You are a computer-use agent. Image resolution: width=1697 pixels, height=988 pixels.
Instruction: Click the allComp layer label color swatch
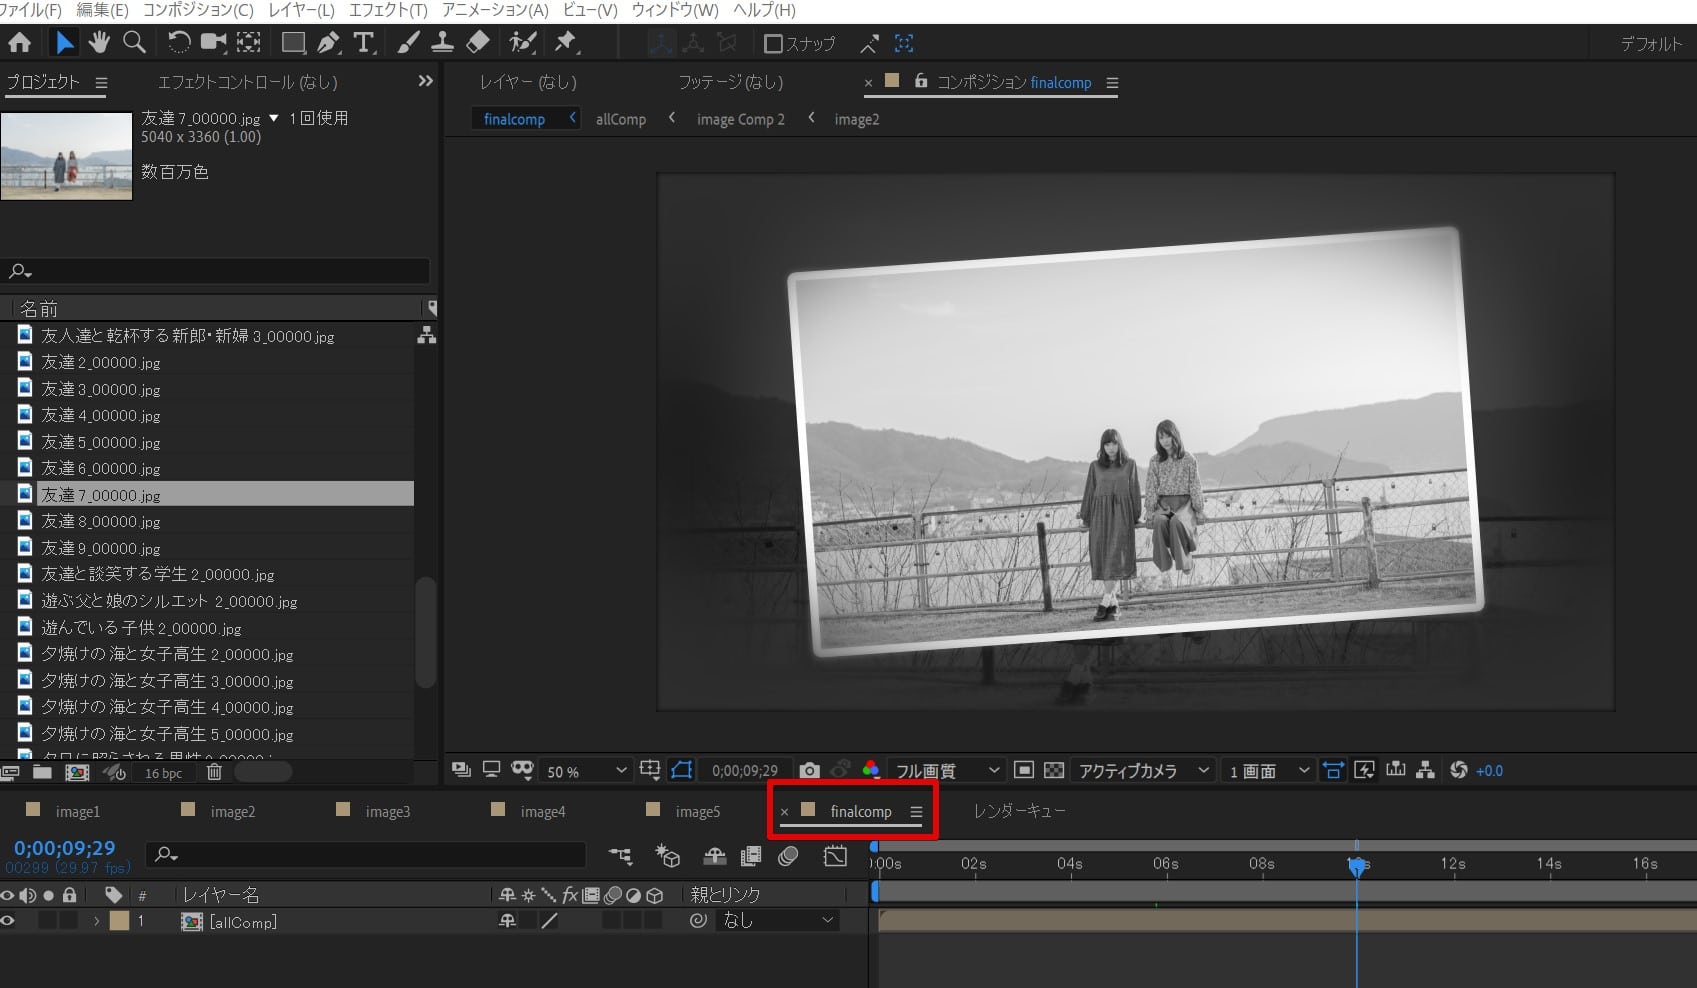tap(119, 921)
